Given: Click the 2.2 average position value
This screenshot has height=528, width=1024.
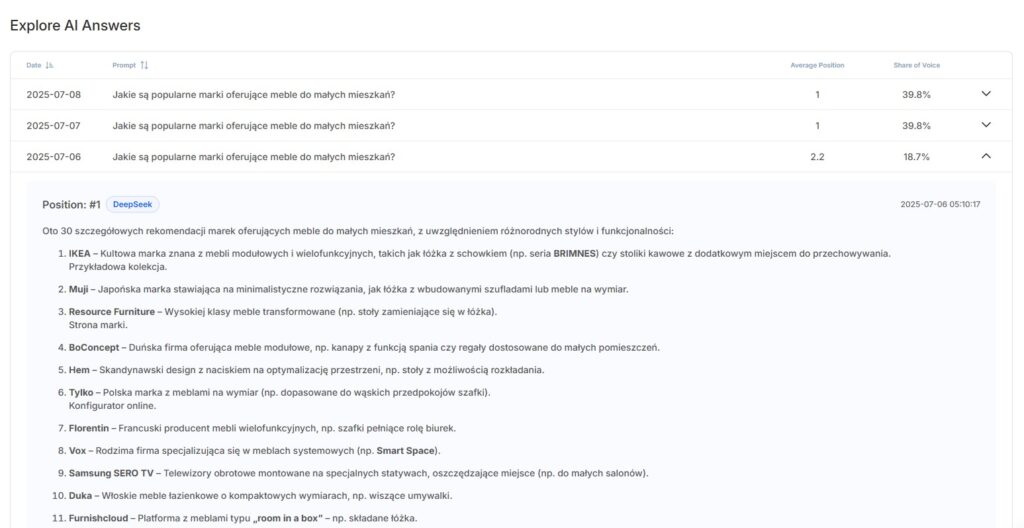Looking at the screenshot, I should 817,157.
